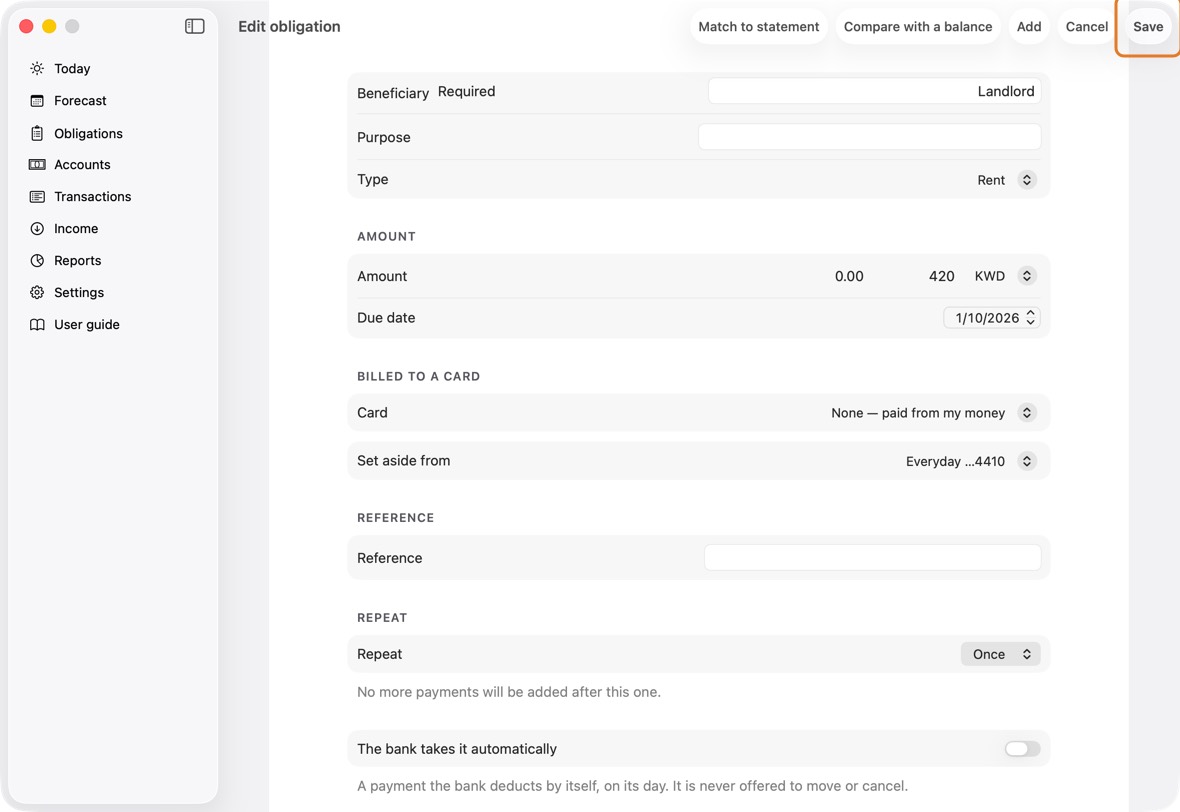The height and width of the screenshot is (812, 1180).
Task: Click the User guide book icon
Action: click(37, 324)
